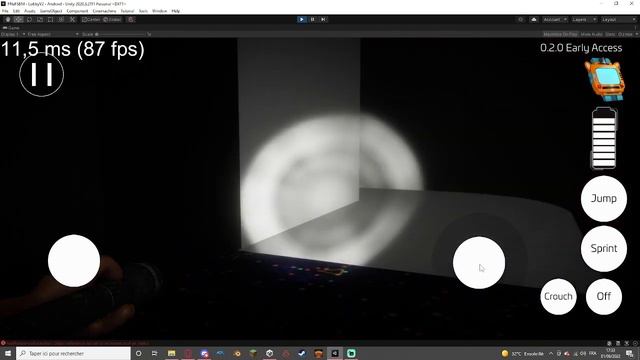The height and width of the screenshot is (360, 640).
Task: Click the Crouch button
Action: click(558, 296)
